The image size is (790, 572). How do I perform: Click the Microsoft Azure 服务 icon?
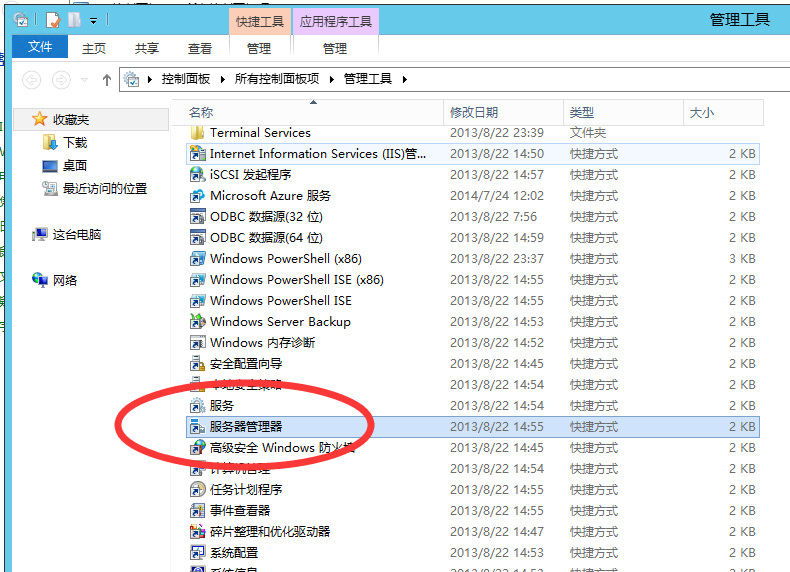click(x=197, y=196)
